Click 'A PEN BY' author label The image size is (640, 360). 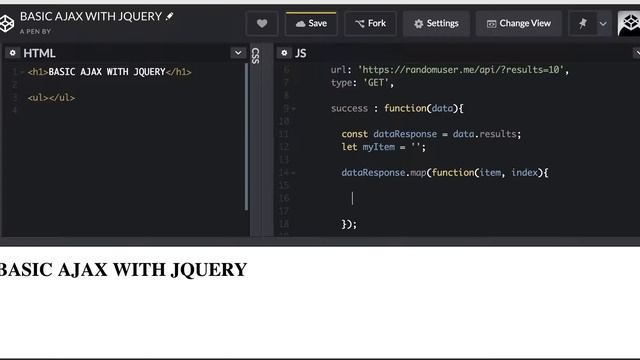tap(35, 31)
